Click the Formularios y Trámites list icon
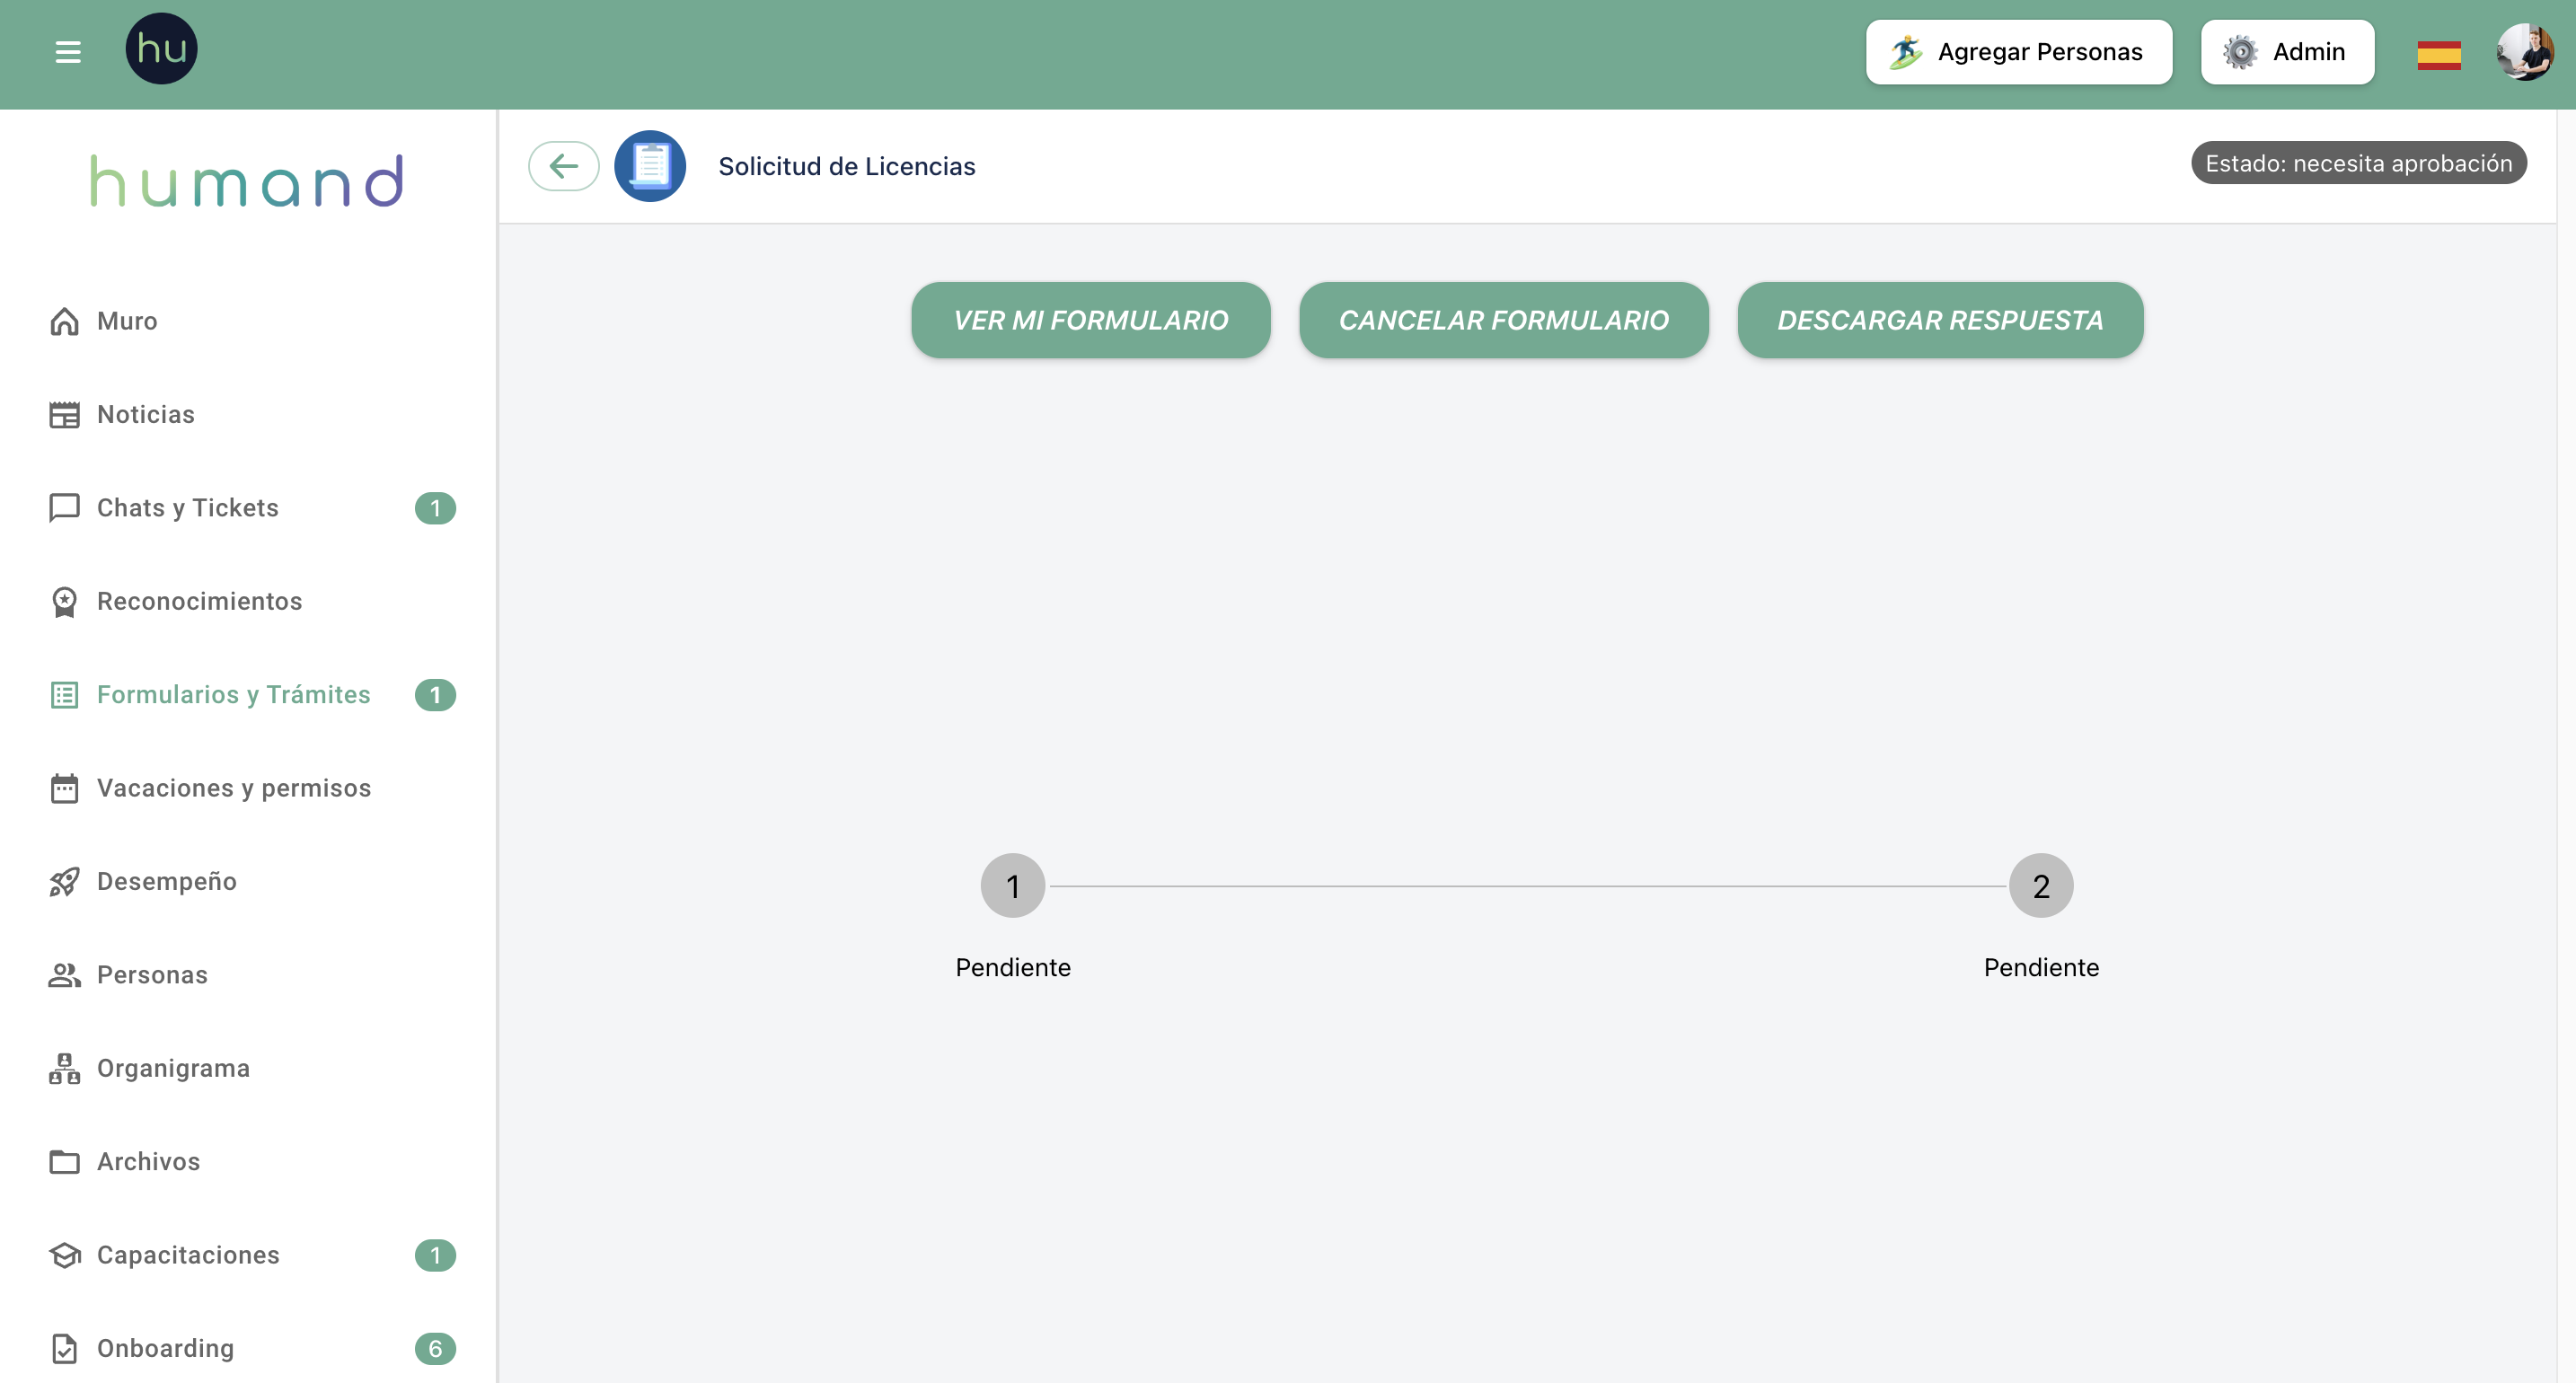This screenshot has width=2576, height=1383. [65, 695]
